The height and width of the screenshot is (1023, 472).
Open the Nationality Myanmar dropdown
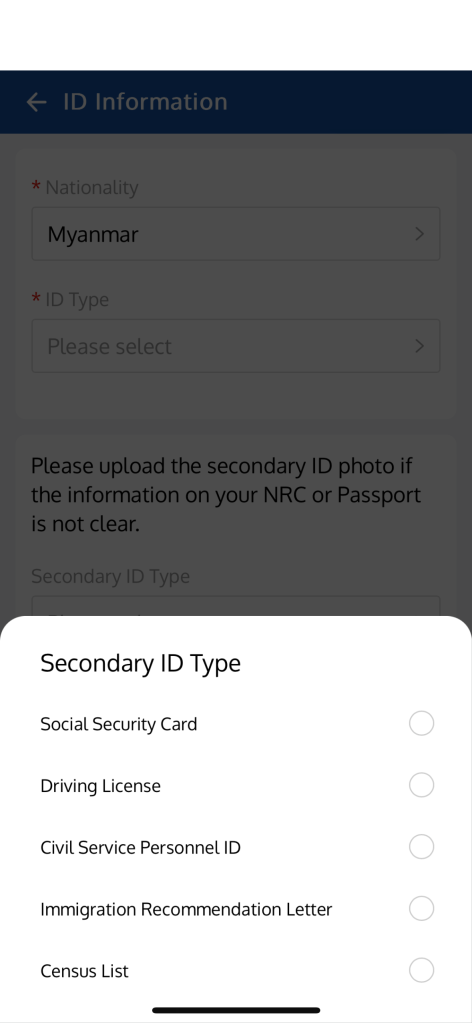[236, 234]
